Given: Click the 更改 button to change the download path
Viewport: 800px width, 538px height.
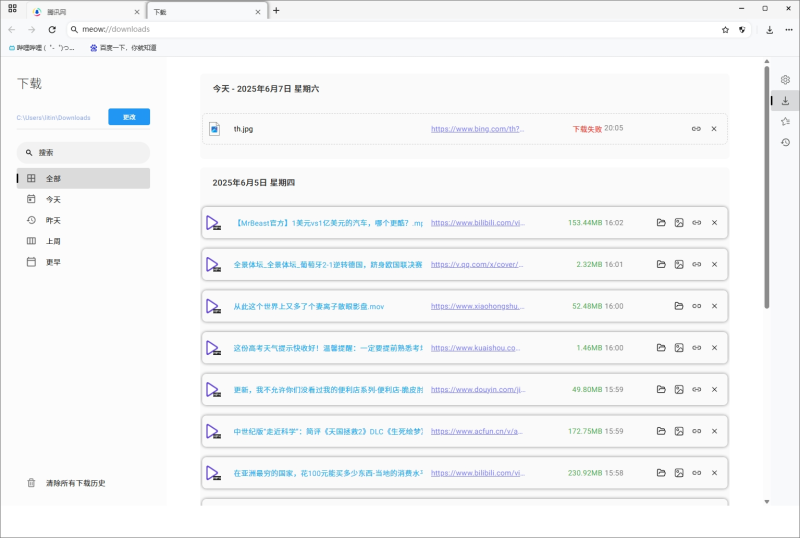Looking at the screenshot, I should (129, 117).
